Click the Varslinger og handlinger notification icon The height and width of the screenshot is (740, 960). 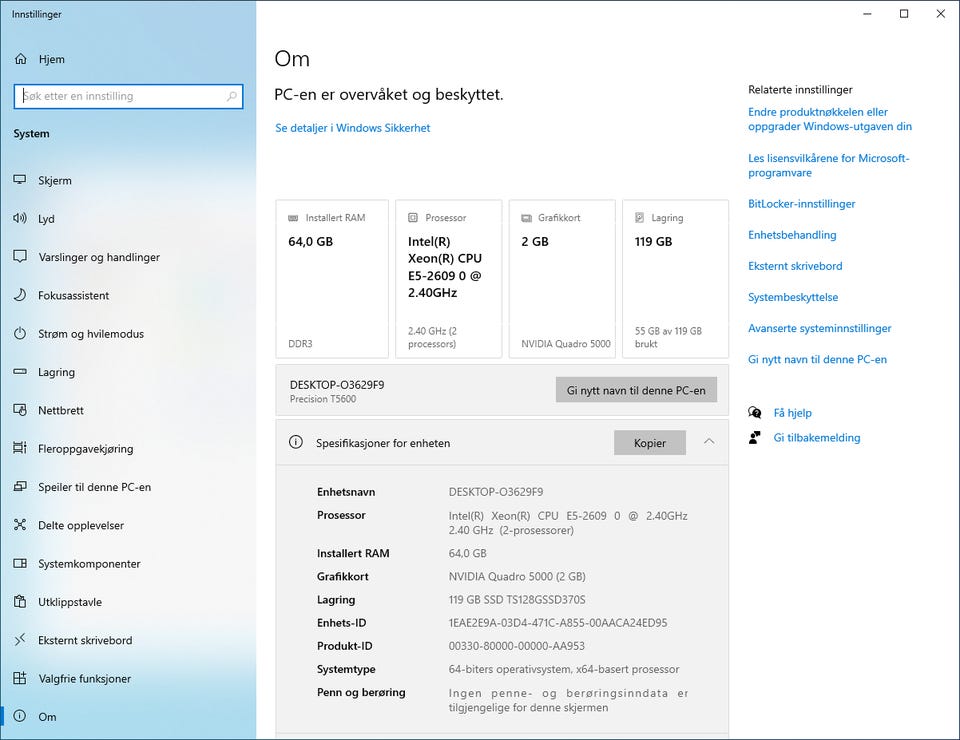click(x=20, y=256)
